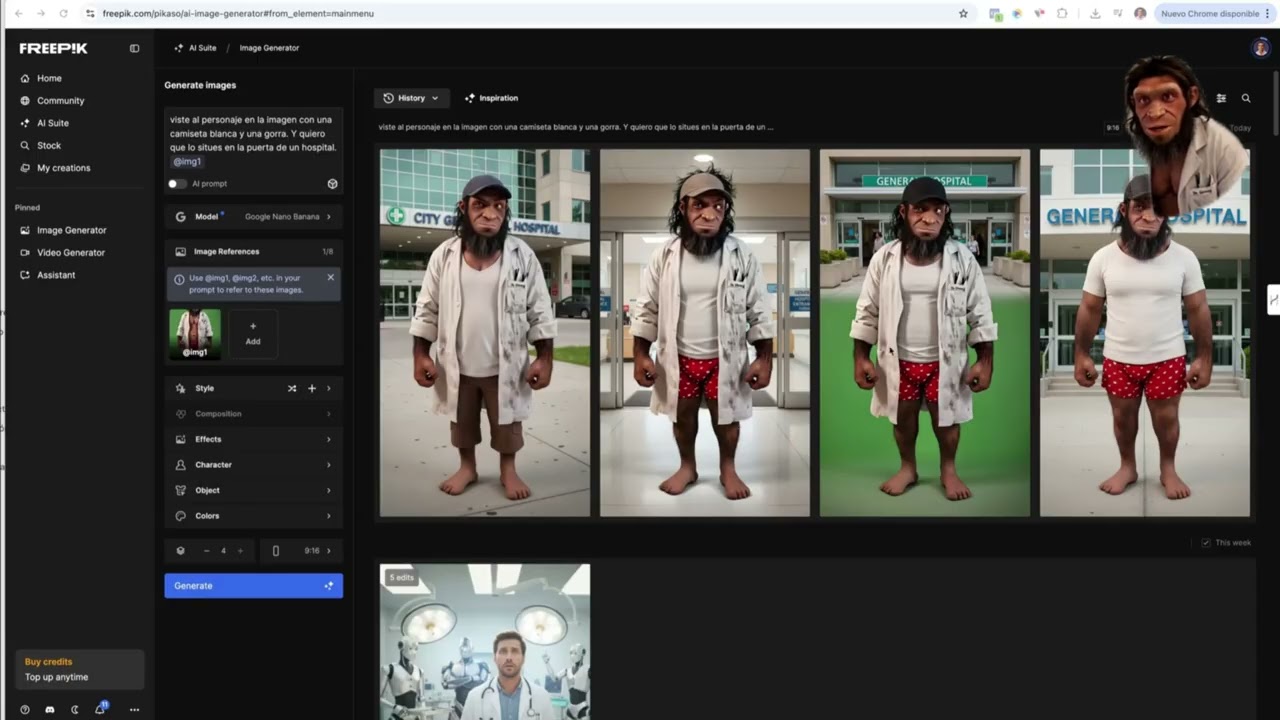1280x720 pixels.
Task: Collapse the sidebar with panel icon
Action: click(135, 48)
